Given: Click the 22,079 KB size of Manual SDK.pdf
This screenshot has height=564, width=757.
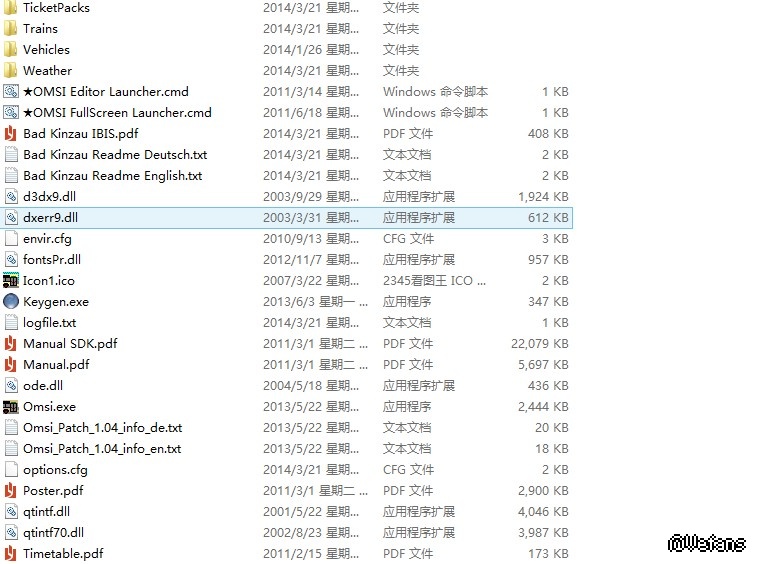Looking at the screenshot, I should point(540,344).
